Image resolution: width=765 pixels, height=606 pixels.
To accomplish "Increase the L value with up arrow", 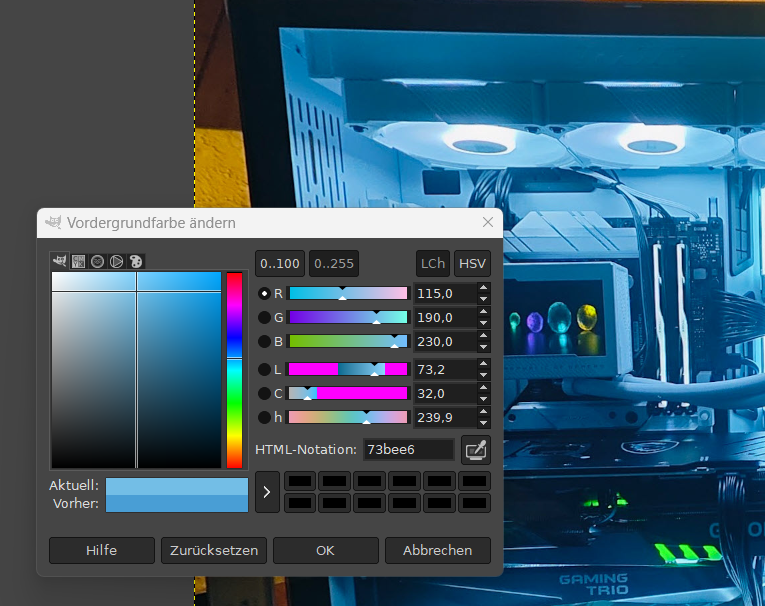I will point(483,364).
